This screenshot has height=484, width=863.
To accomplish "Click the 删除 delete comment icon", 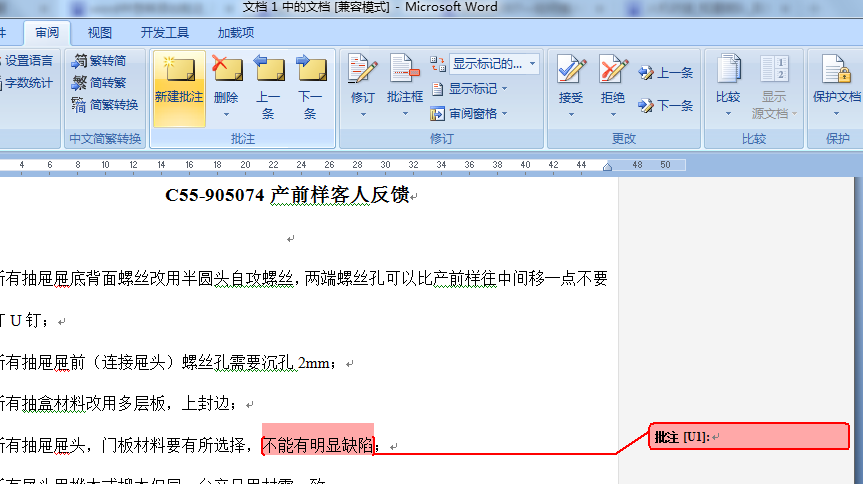I will pos(226,69).
